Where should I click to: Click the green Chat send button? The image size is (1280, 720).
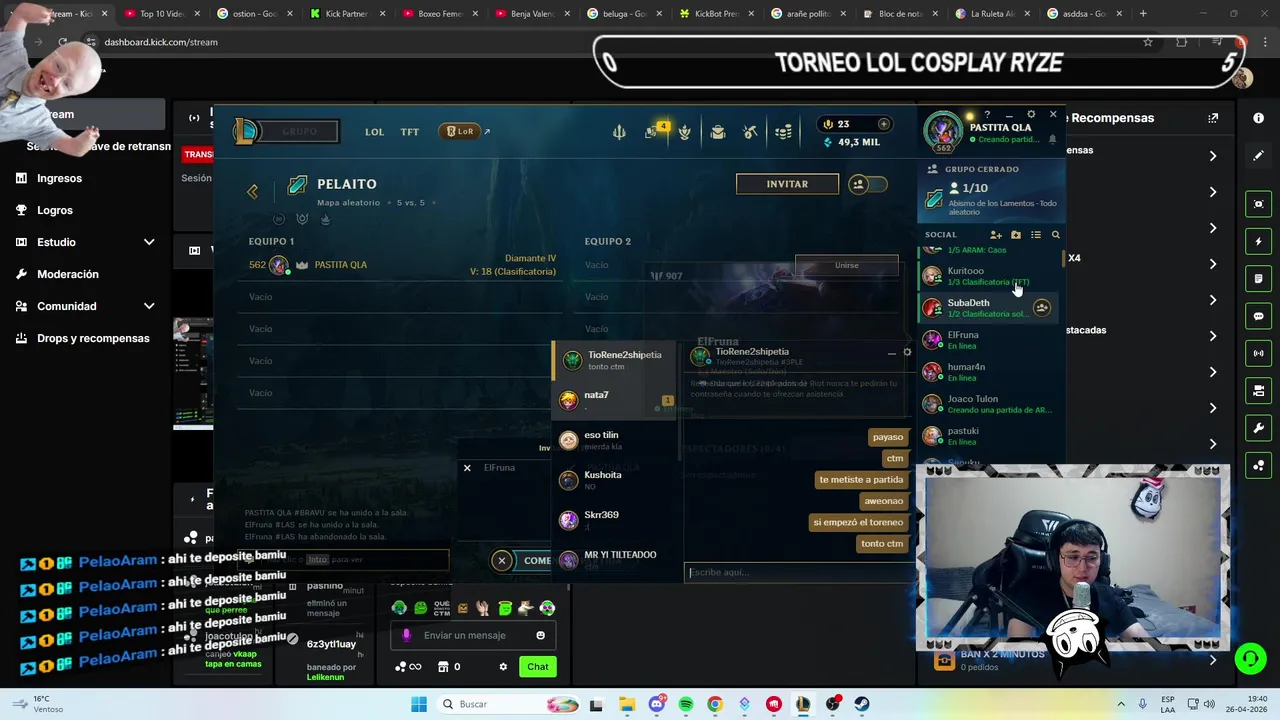click(x=538, y=667)
